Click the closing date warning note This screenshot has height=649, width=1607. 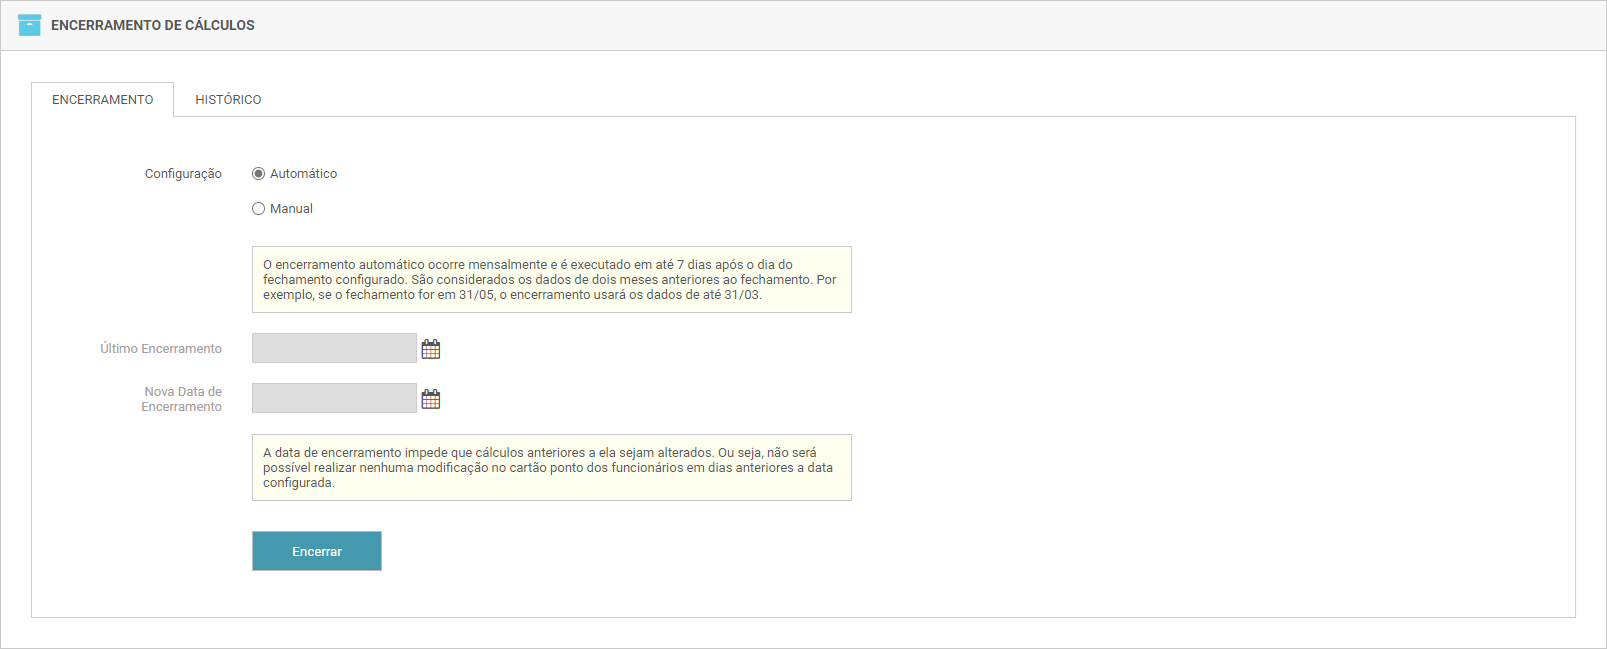point(551,468)
